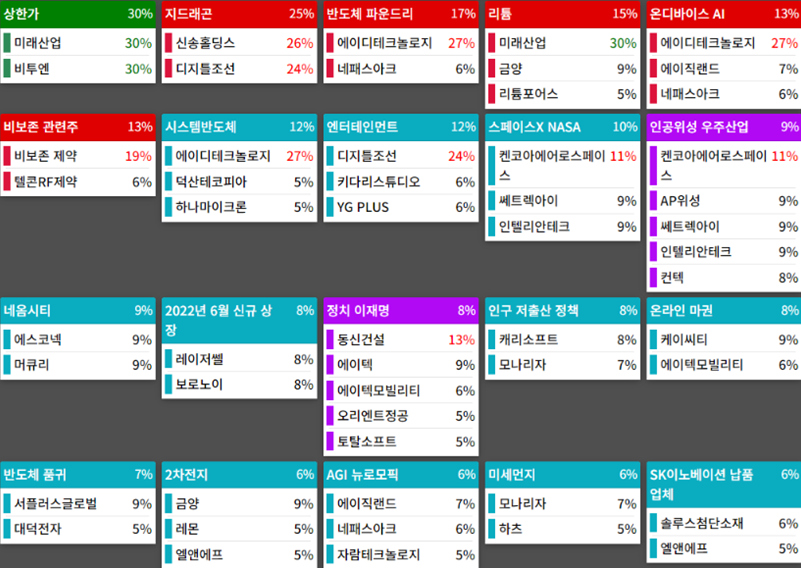The width and height of the screenshot is (801, 568).
Task: Select the 시스템반도체 theme header
Action: 239,127
